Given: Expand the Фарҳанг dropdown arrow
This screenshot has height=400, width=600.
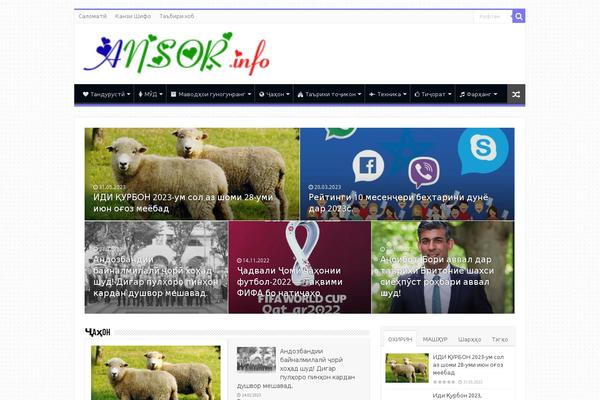Looking at the screenshot, I should [x=496, y=94].
